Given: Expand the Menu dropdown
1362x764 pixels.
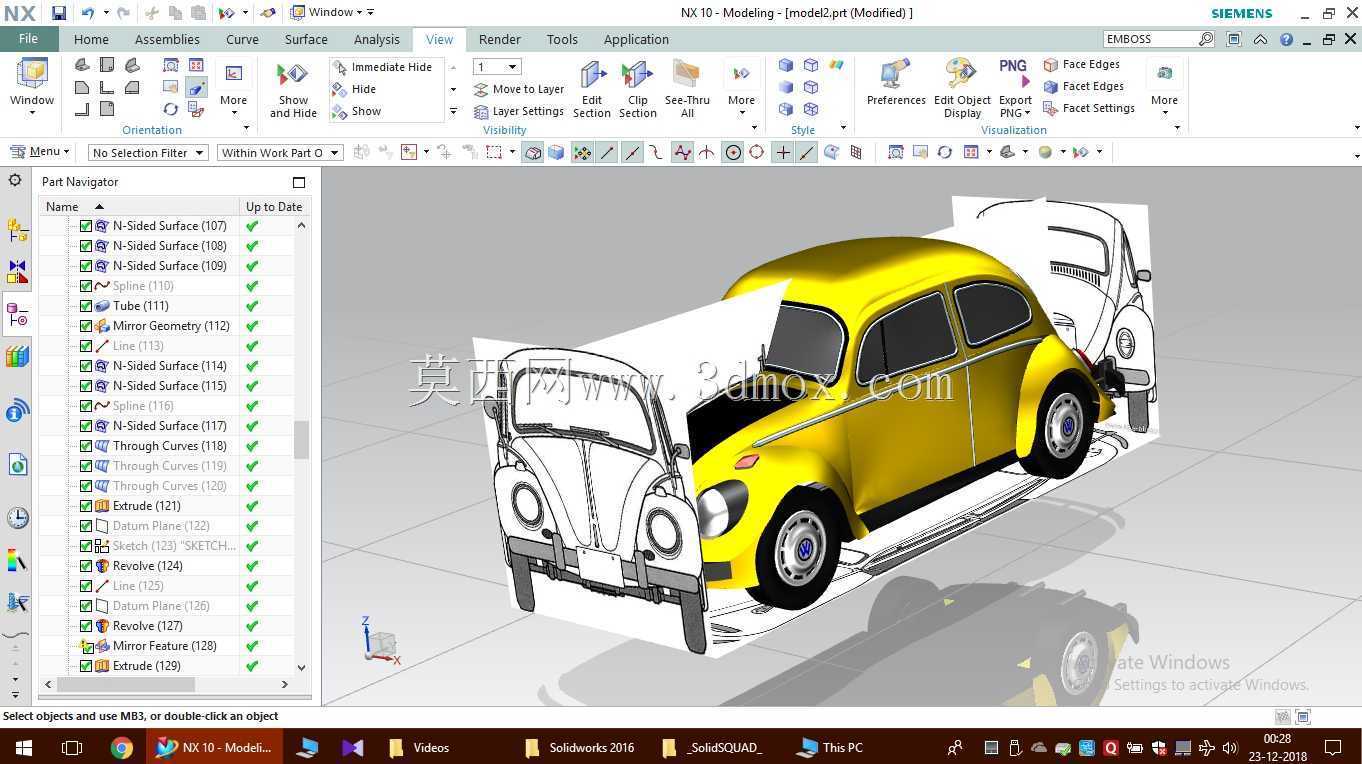Looking at the screenshot, I should click(40, 152).
